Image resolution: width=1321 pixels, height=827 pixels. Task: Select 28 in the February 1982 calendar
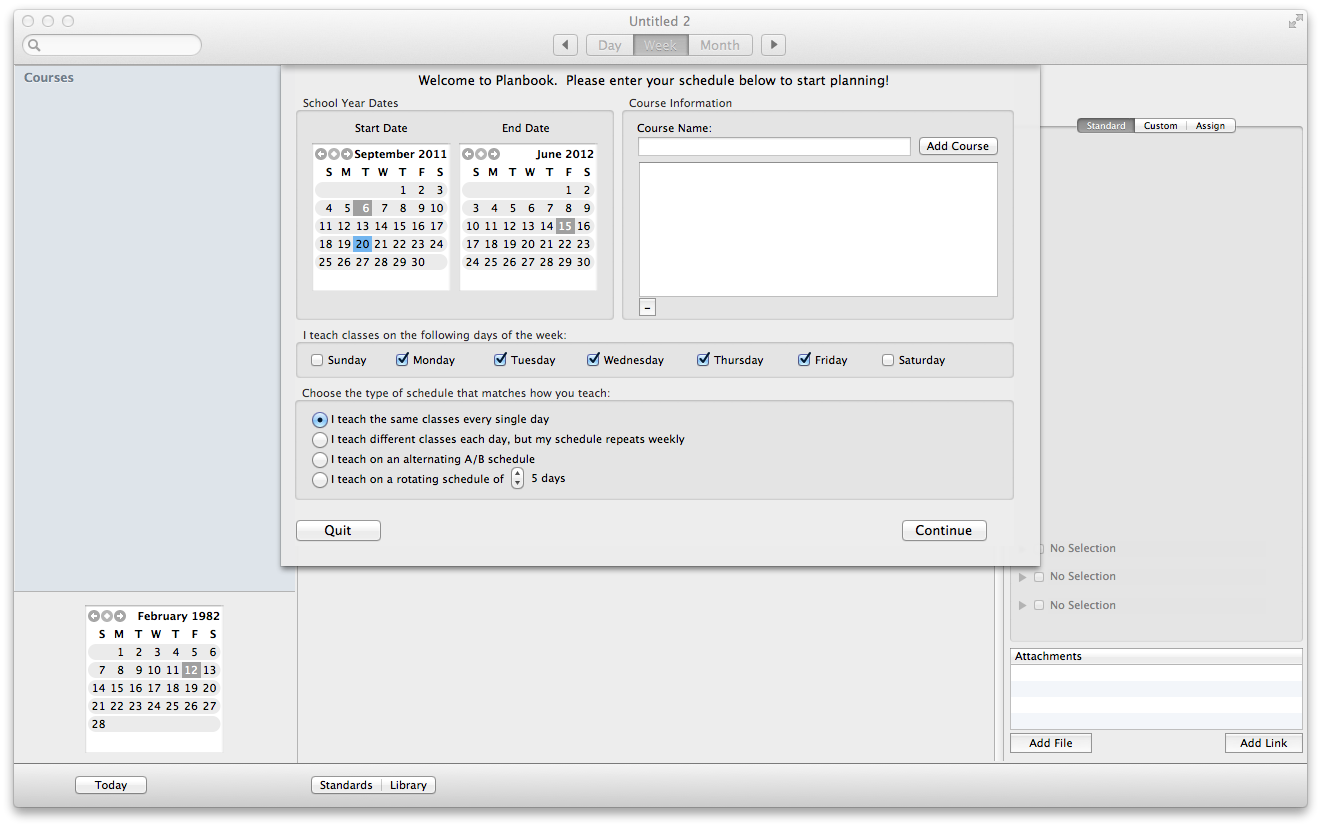tap(98, 724)
